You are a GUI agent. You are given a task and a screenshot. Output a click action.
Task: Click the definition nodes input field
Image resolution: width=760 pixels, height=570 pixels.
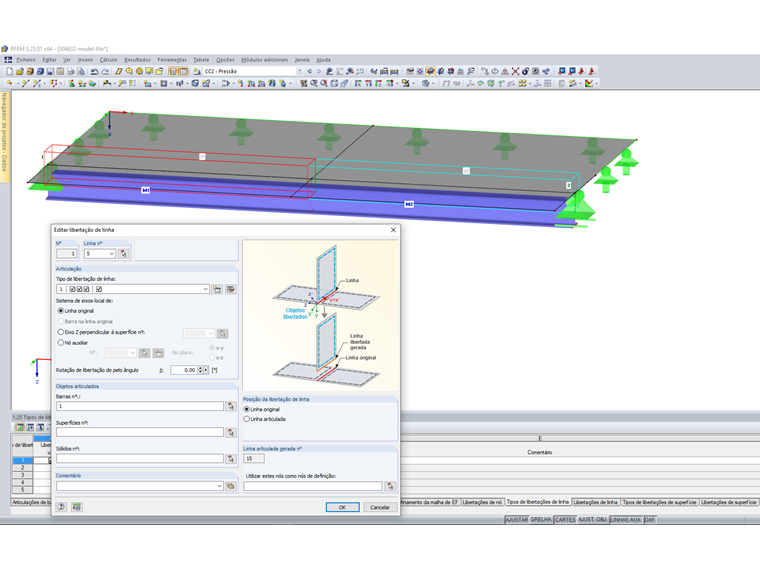[x=313, y=486]
